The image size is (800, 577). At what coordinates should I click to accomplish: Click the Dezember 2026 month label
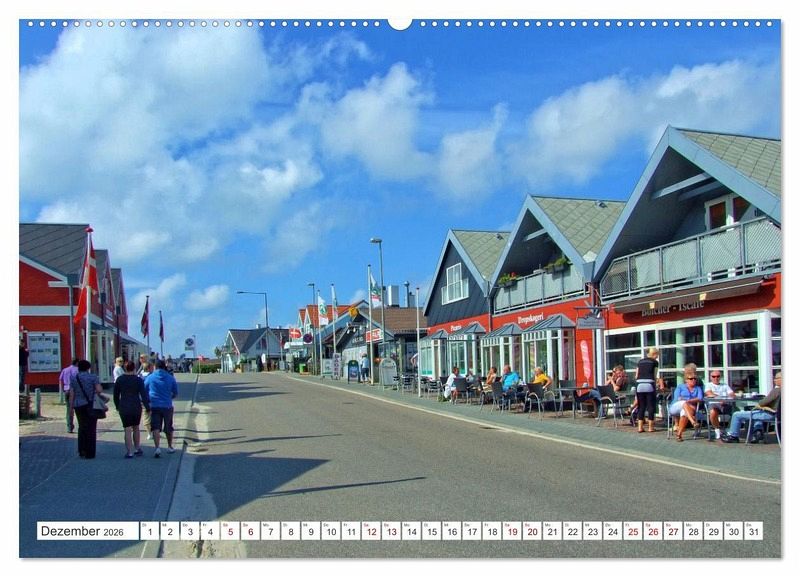[x=84, y=531]
